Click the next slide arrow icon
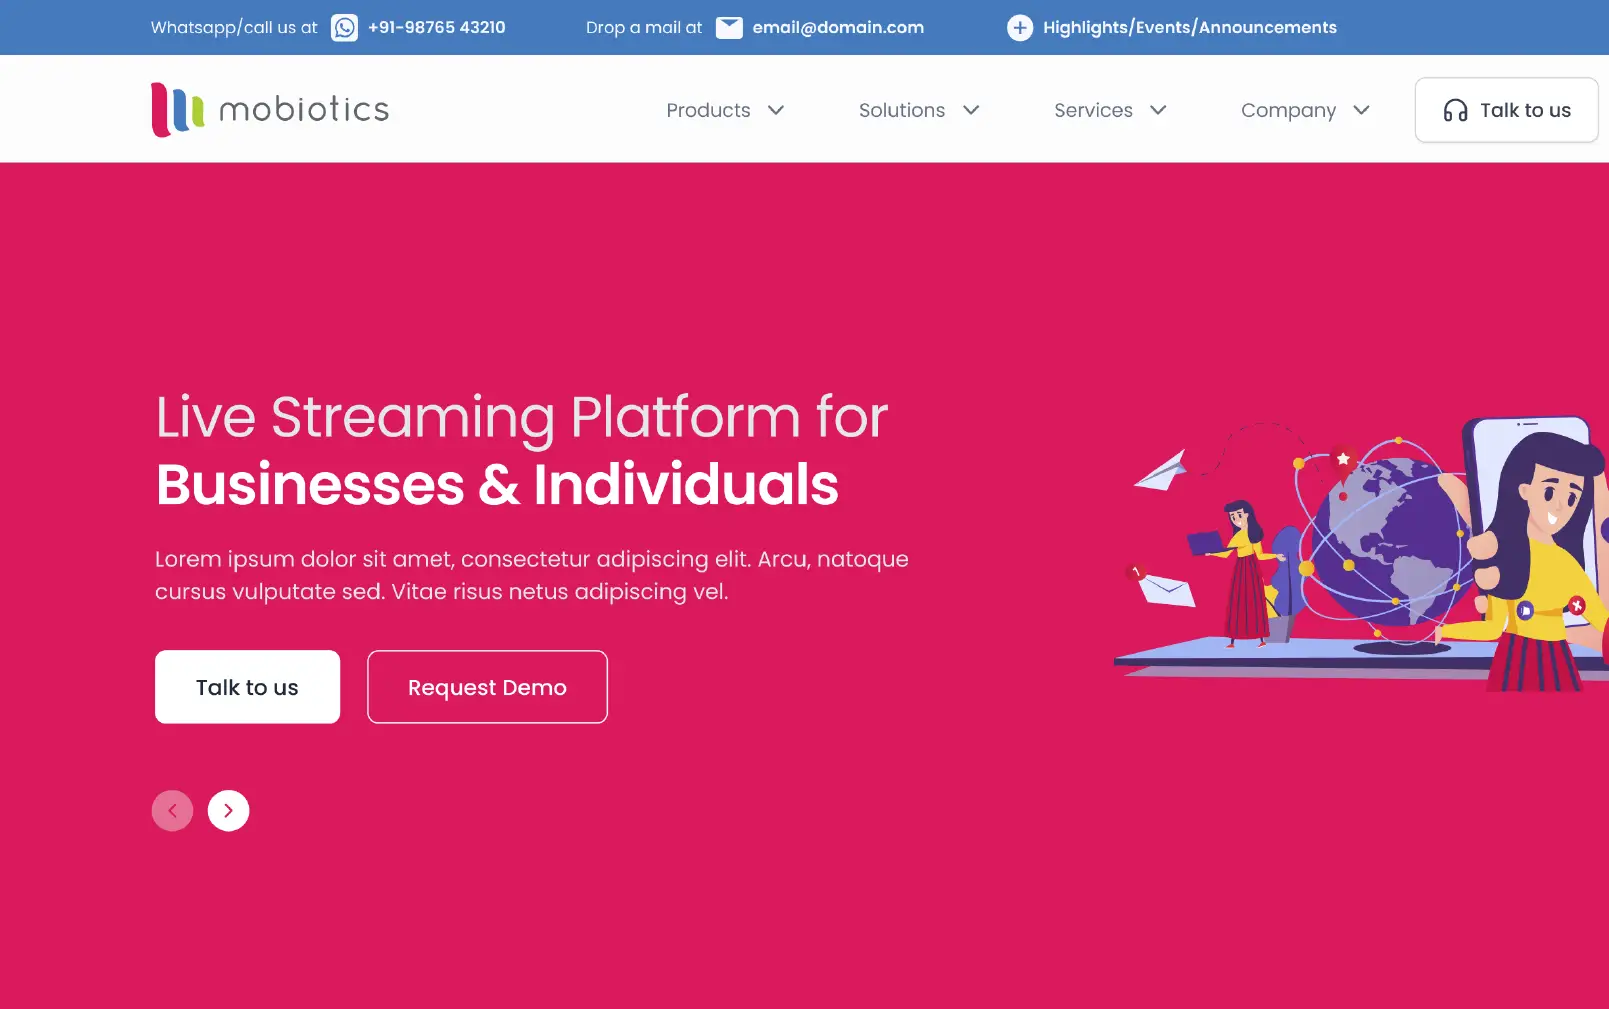Image resolution: width=1609 pixels, height=1009 pixels. pyautogui.click(x=228, y=810)
